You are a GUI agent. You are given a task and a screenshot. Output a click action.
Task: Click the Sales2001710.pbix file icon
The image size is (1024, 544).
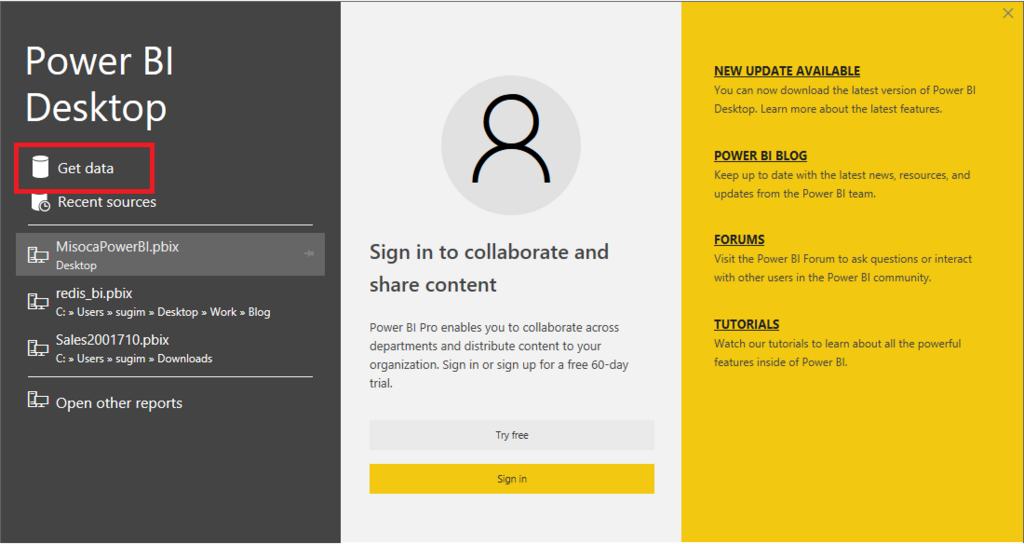pyautogui.click(x=38, y=347)
